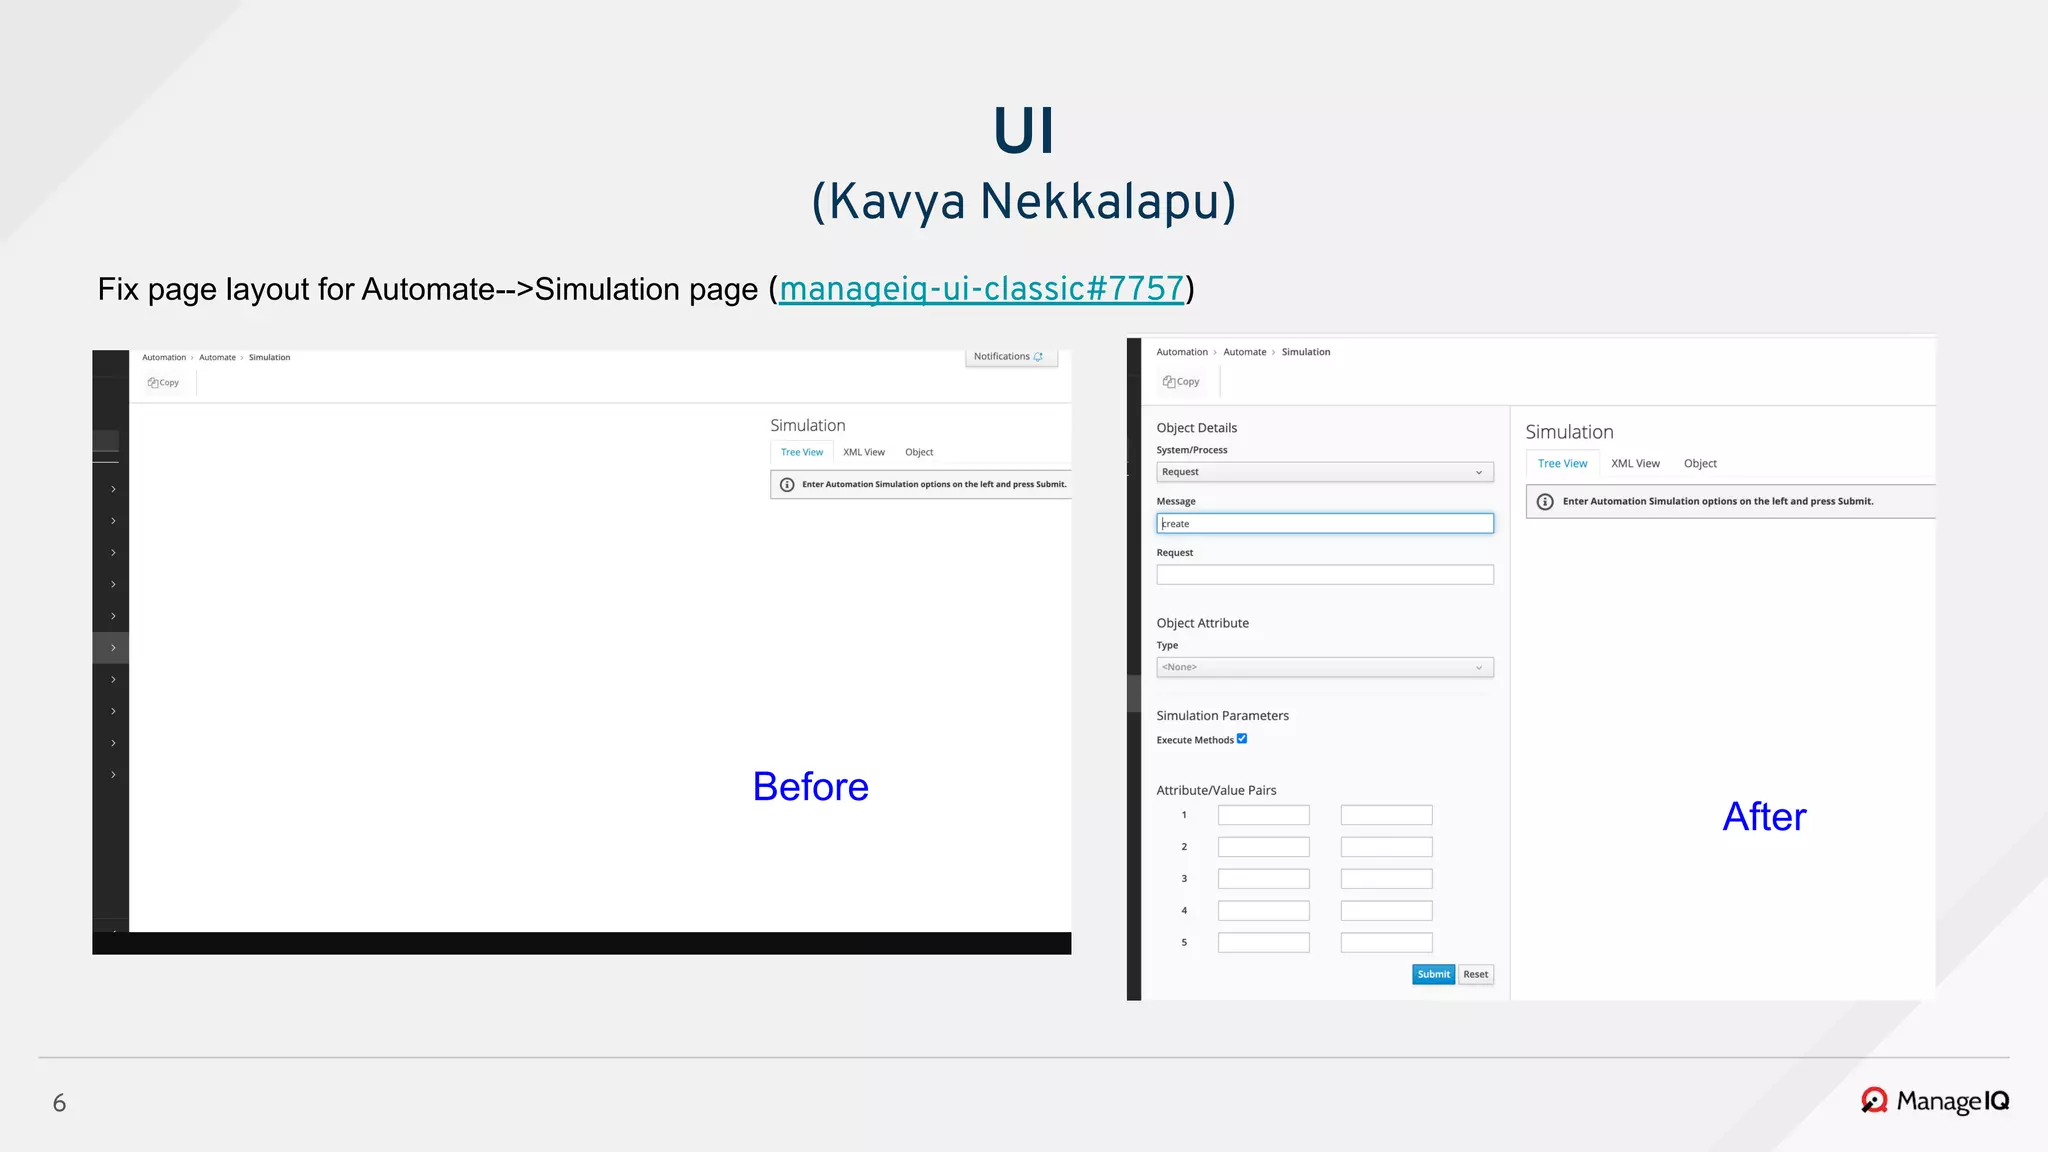Select Object tab in After screenshot

1700,464
